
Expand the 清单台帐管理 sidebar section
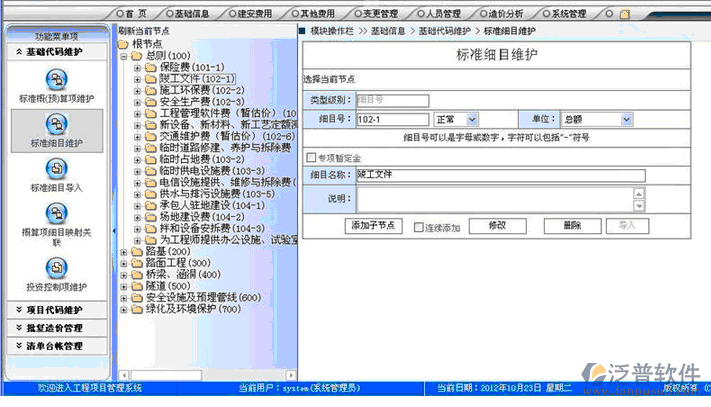click(57, 346)
